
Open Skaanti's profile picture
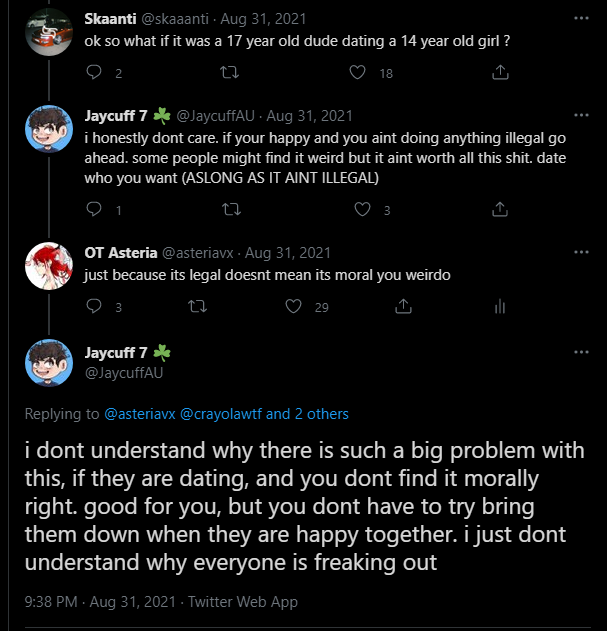click(x=47, y=33)
